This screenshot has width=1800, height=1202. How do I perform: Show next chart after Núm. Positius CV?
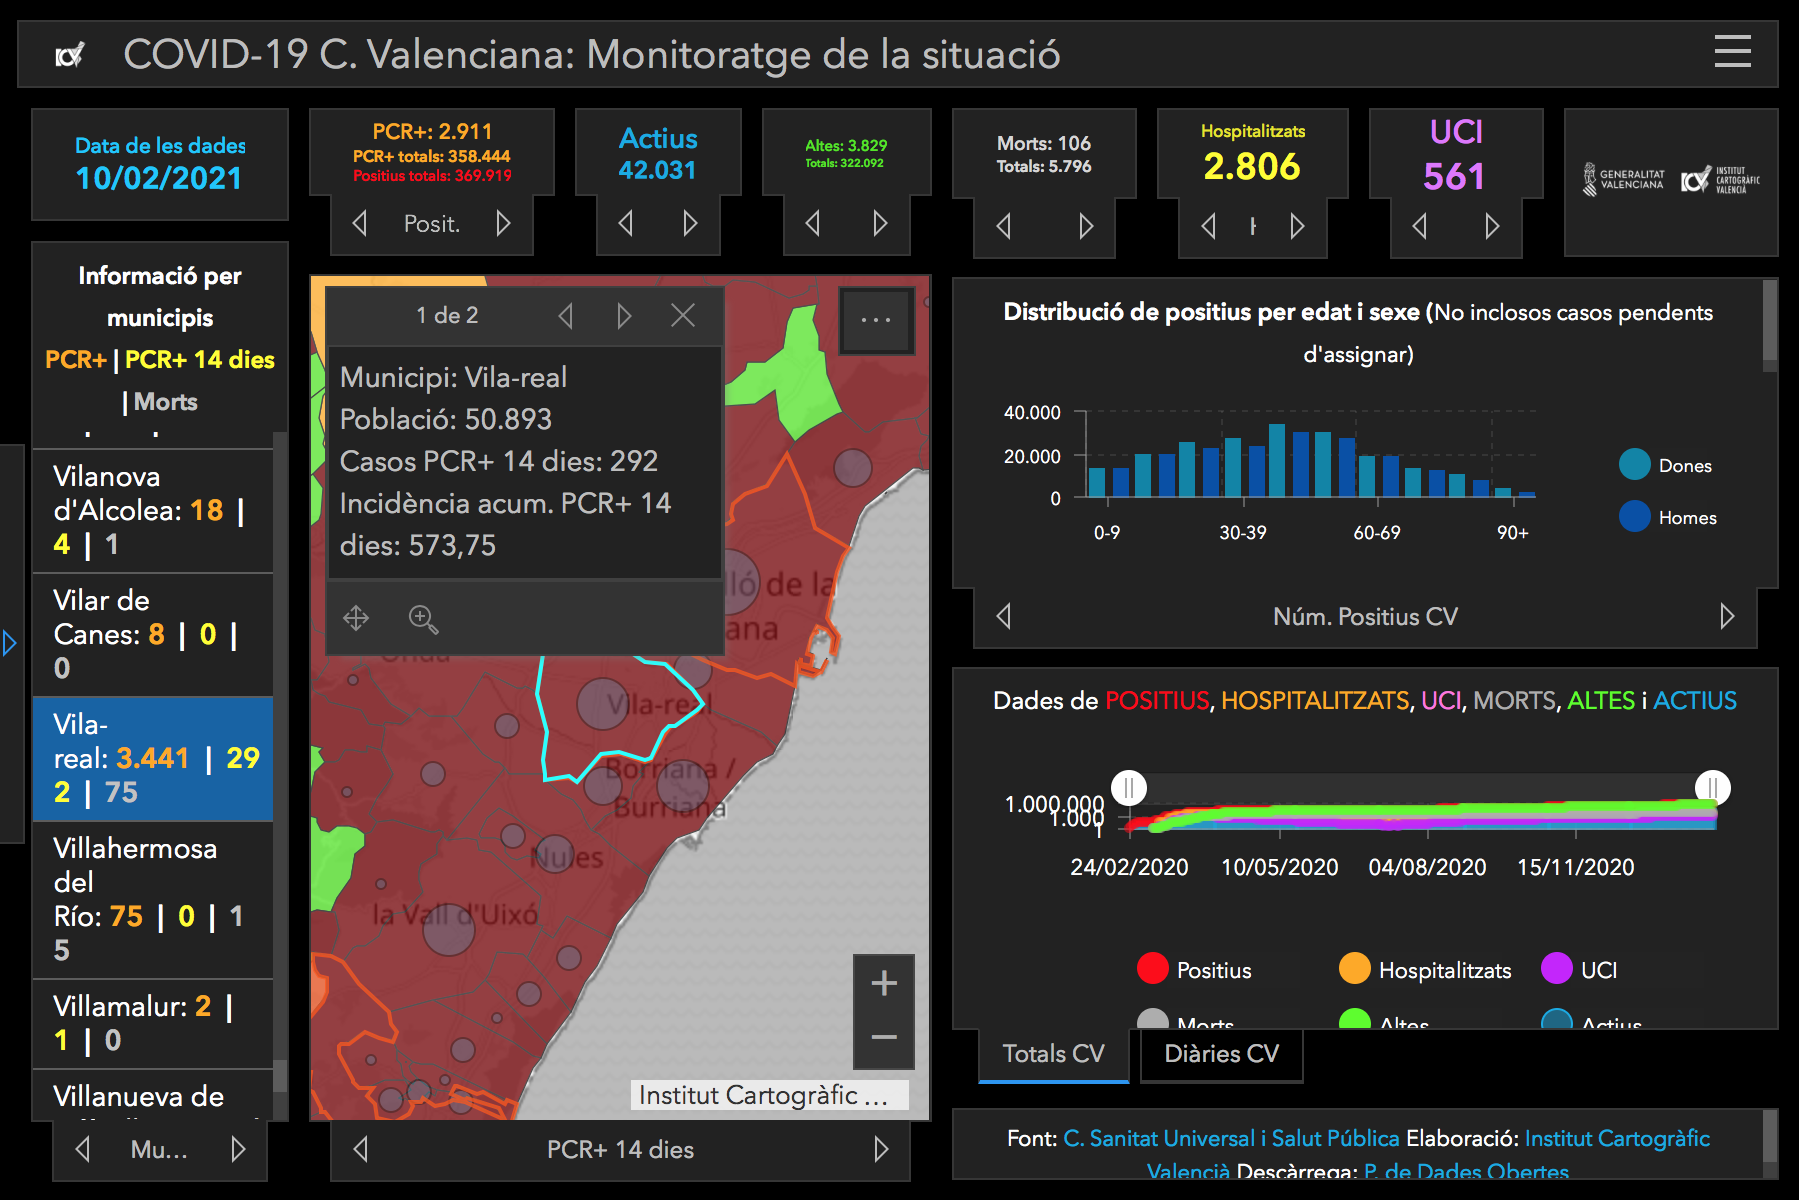1727,616
